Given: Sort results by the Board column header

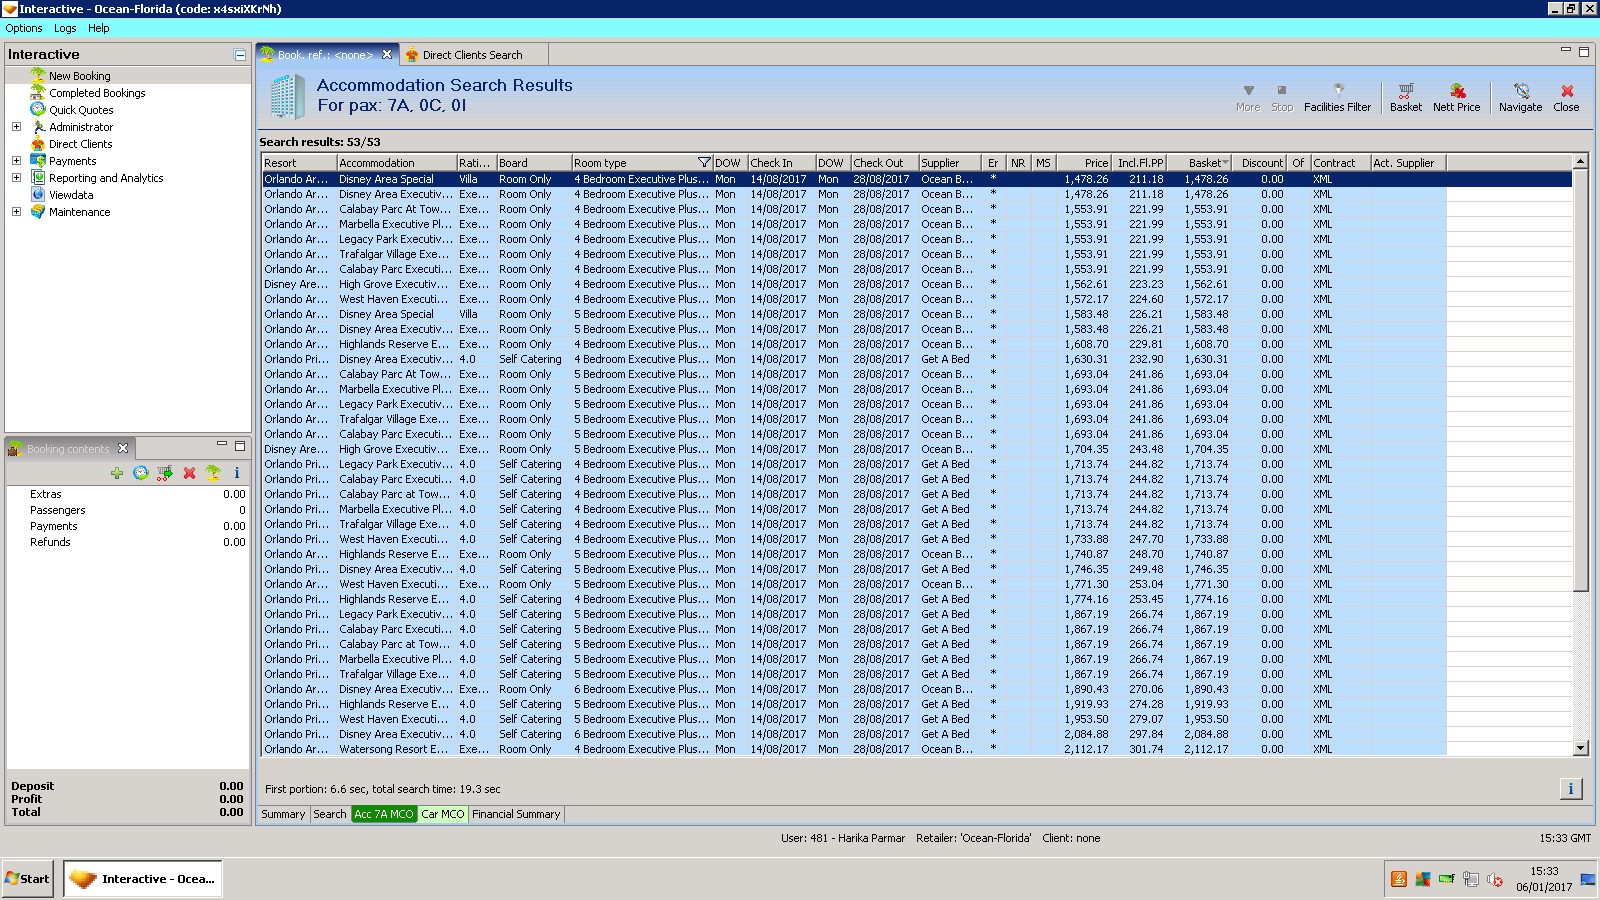Looking at the screenshot, I should click(x=534, y=163).
